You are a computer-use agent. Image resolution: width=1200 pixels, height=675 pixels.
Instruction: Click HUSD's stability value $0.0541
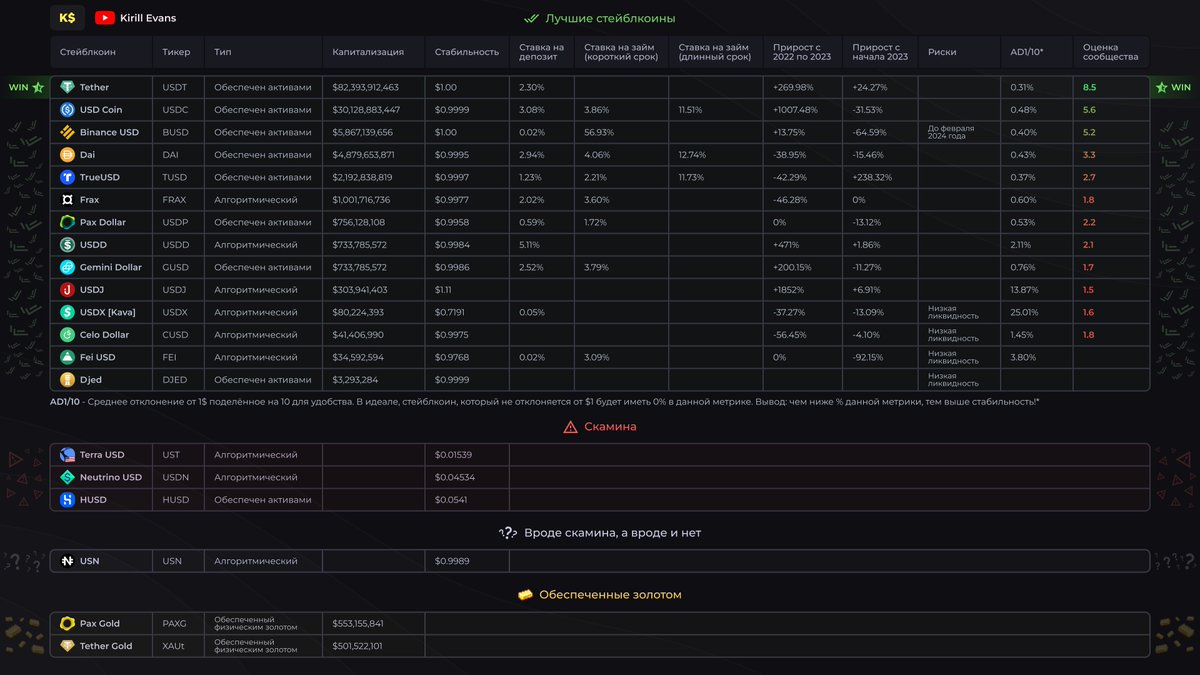452,499
